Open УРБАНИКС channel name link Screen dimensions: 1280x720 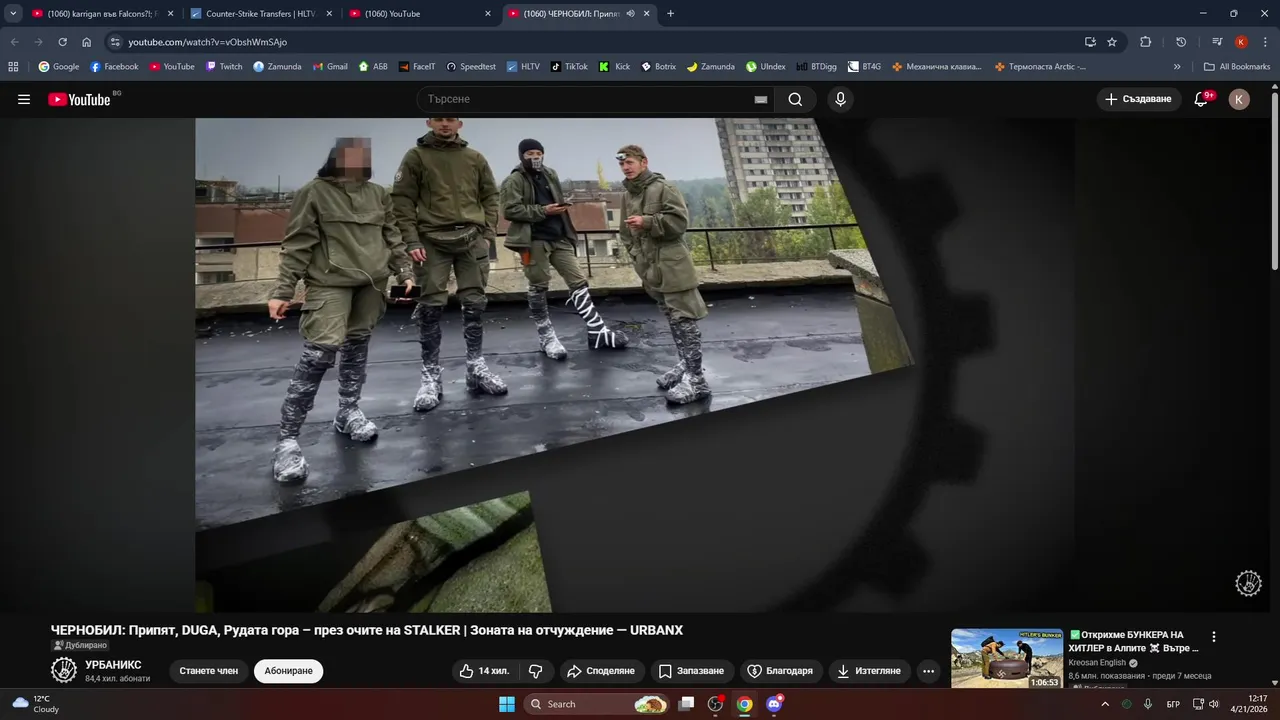point(113,665)
